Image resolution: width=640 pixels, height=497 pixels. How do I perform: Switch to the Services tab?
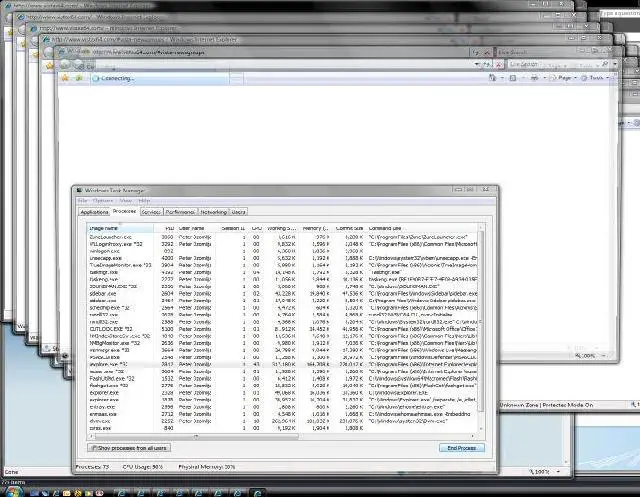151,212
